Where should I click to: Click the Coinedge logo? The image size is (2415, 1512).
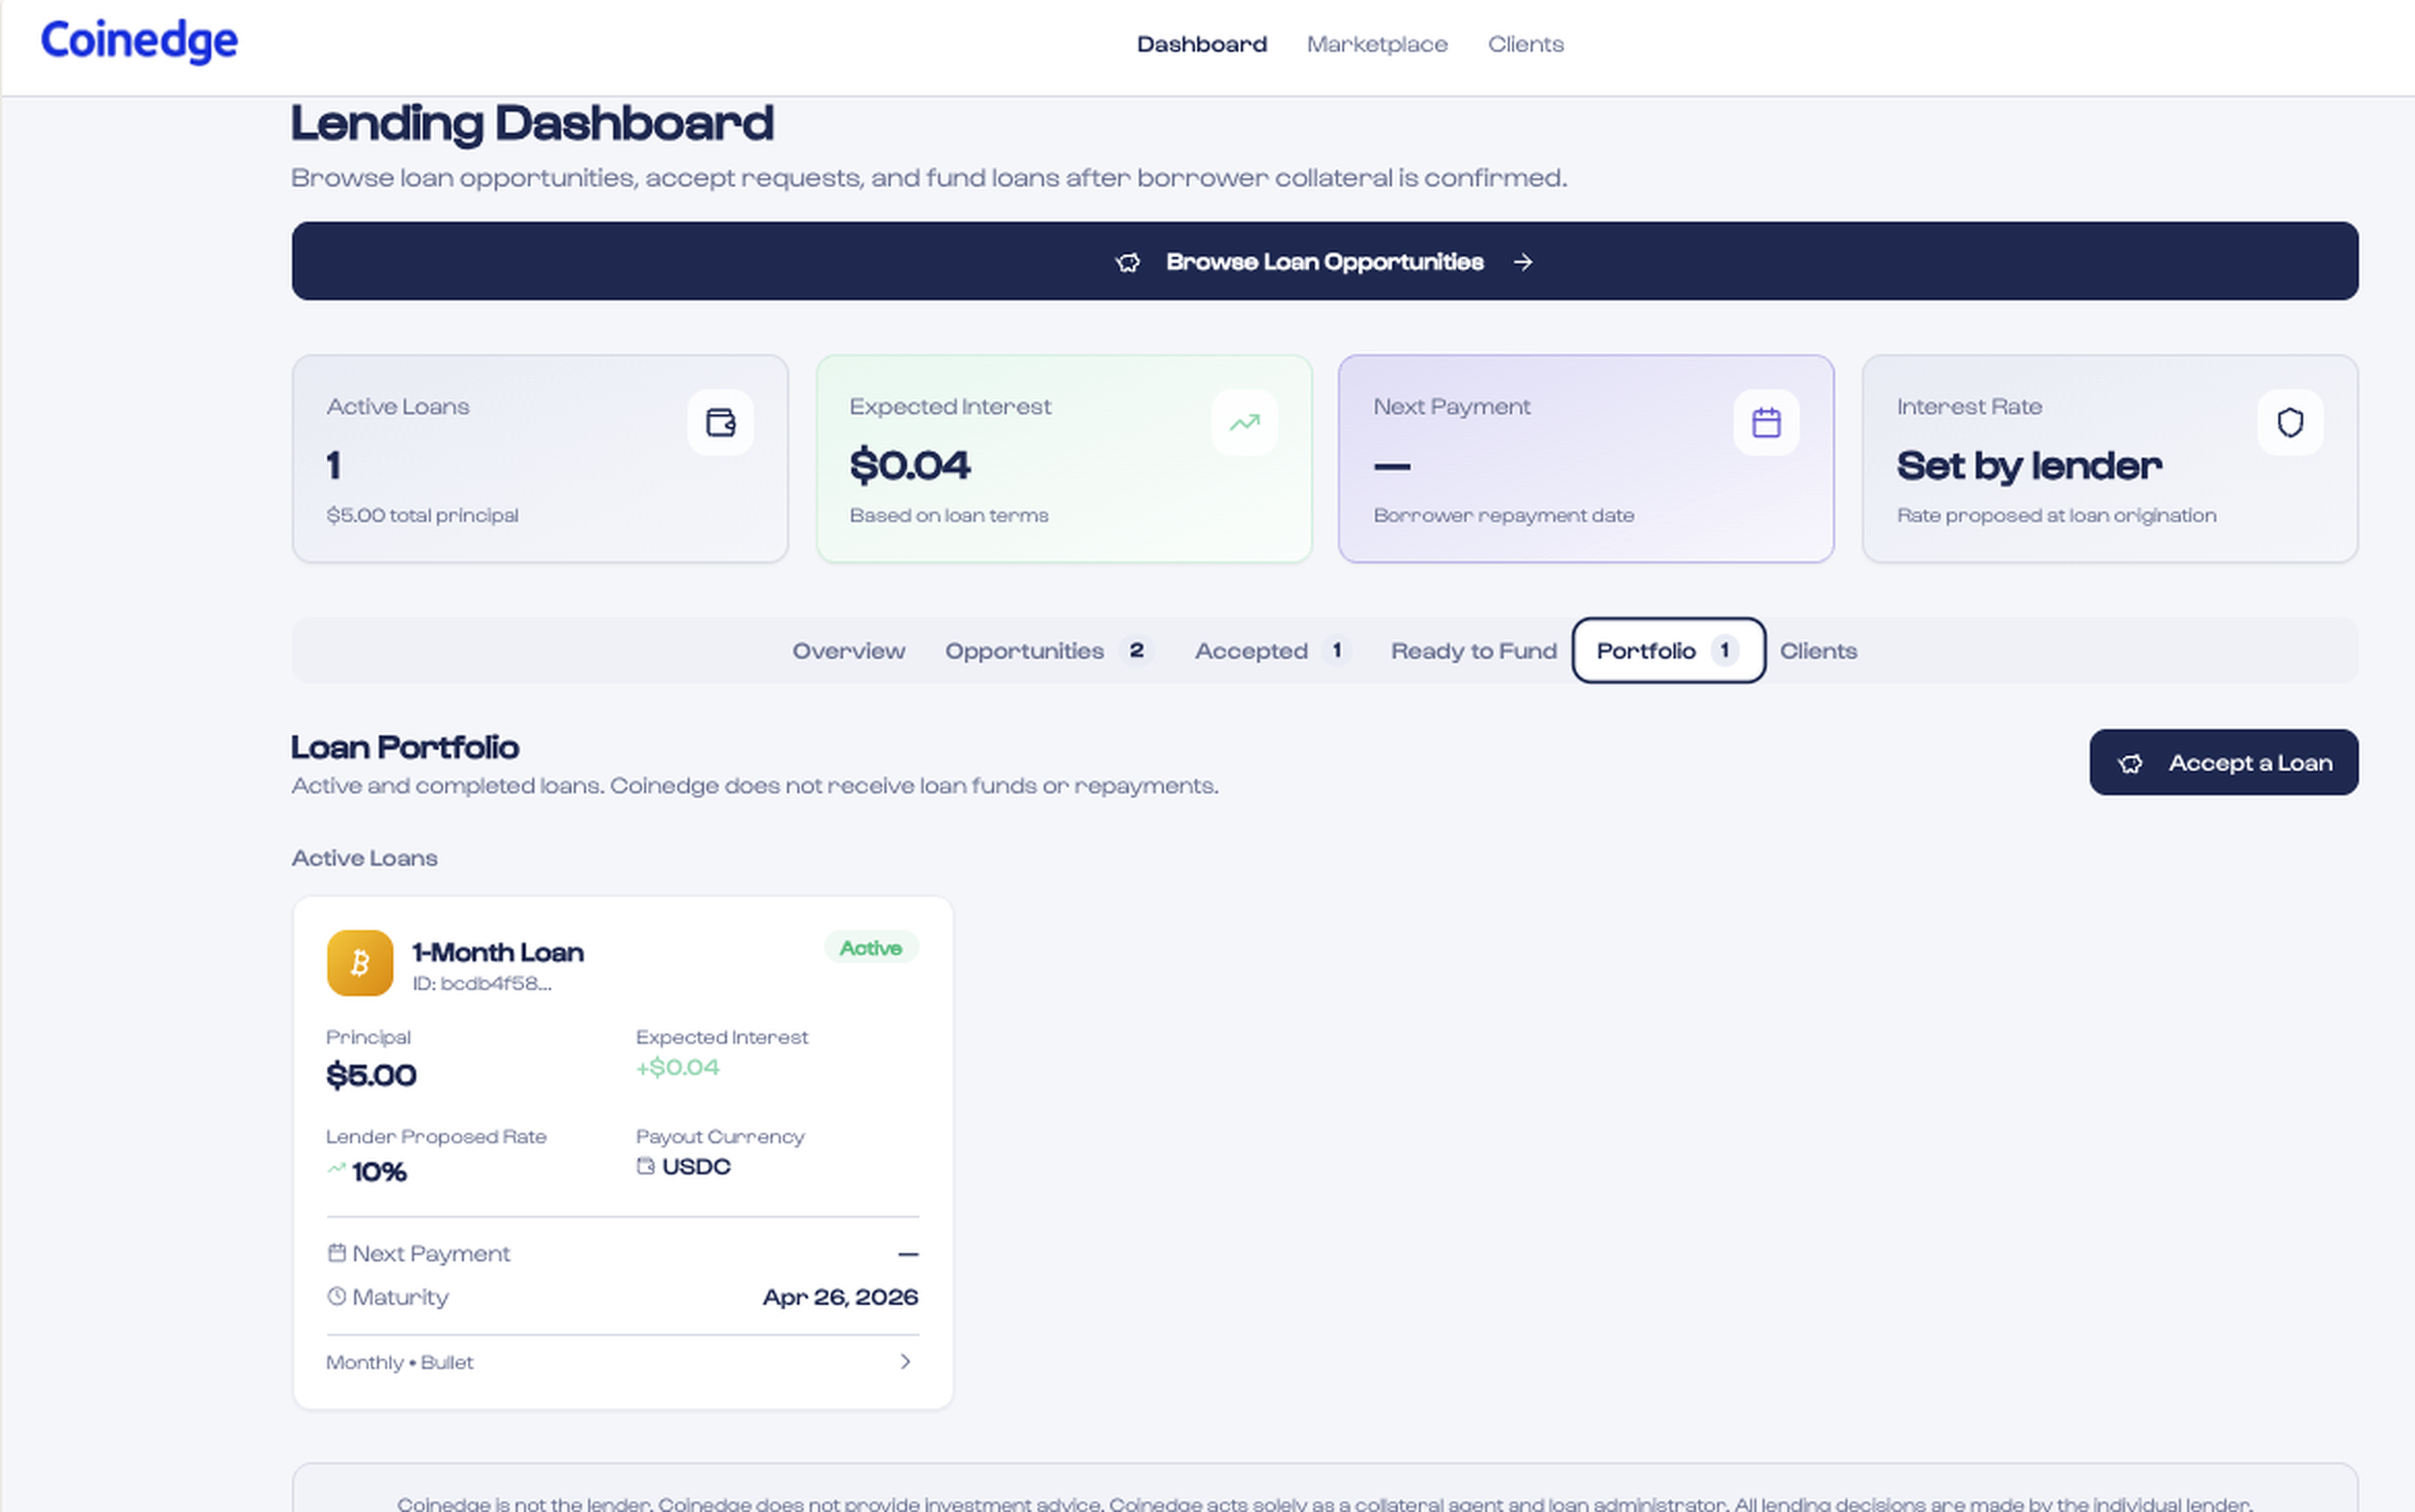coord(139,41)
